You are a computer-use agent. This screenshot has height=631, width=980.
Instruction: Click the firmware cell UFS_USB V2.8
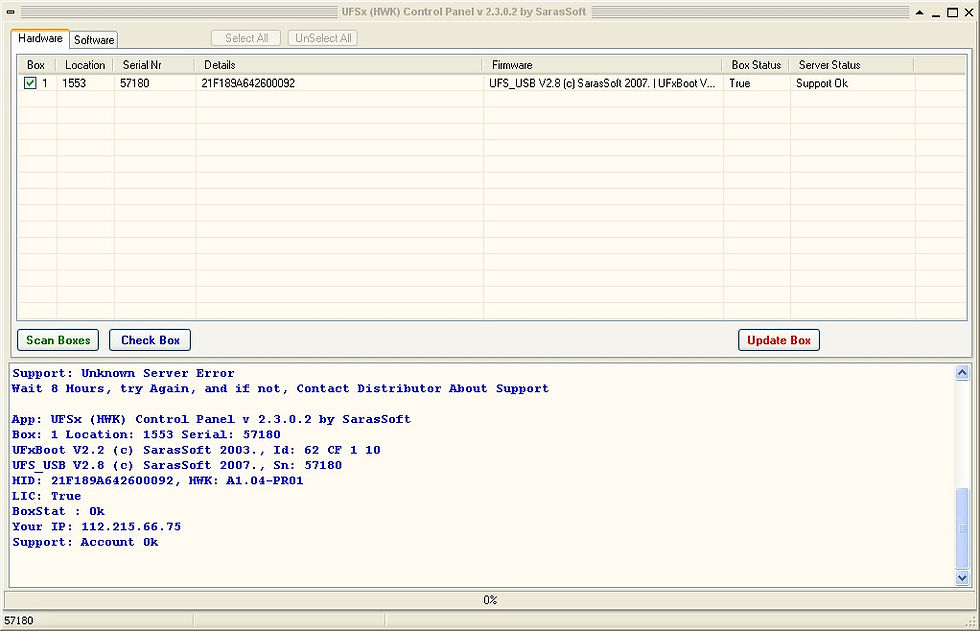point(602,83)
